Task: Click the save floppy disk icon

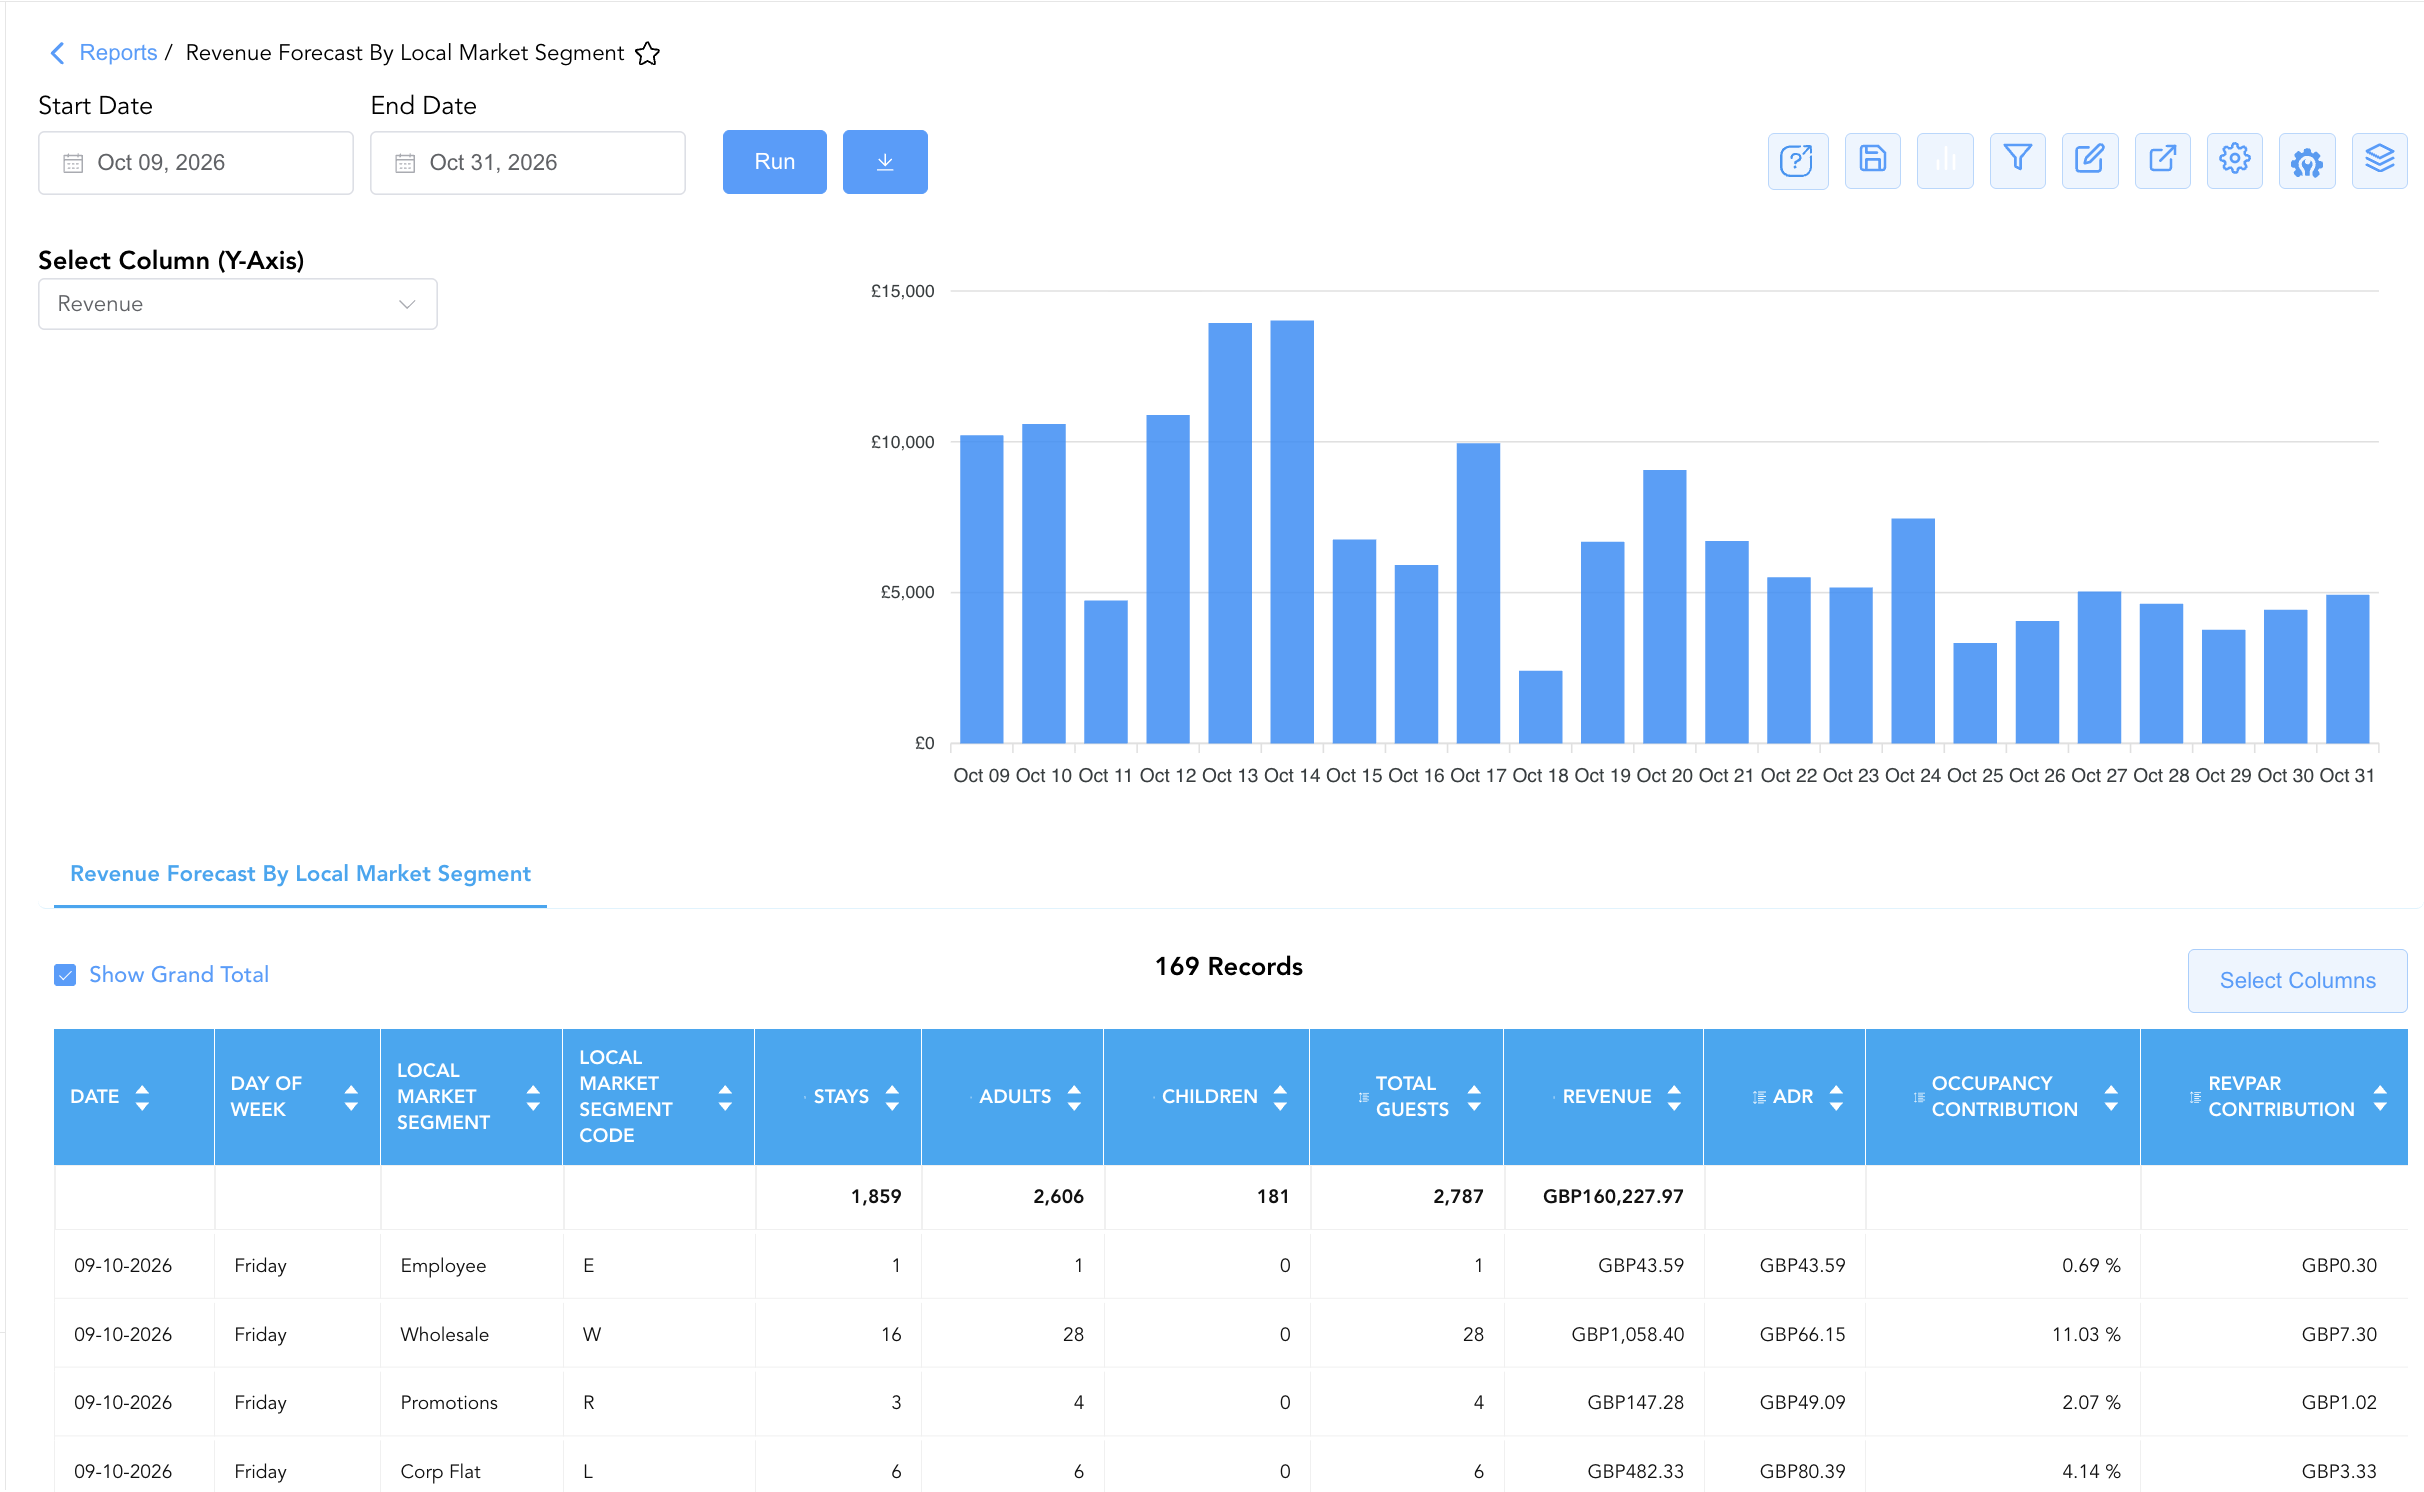Action: coord(1872,160)
